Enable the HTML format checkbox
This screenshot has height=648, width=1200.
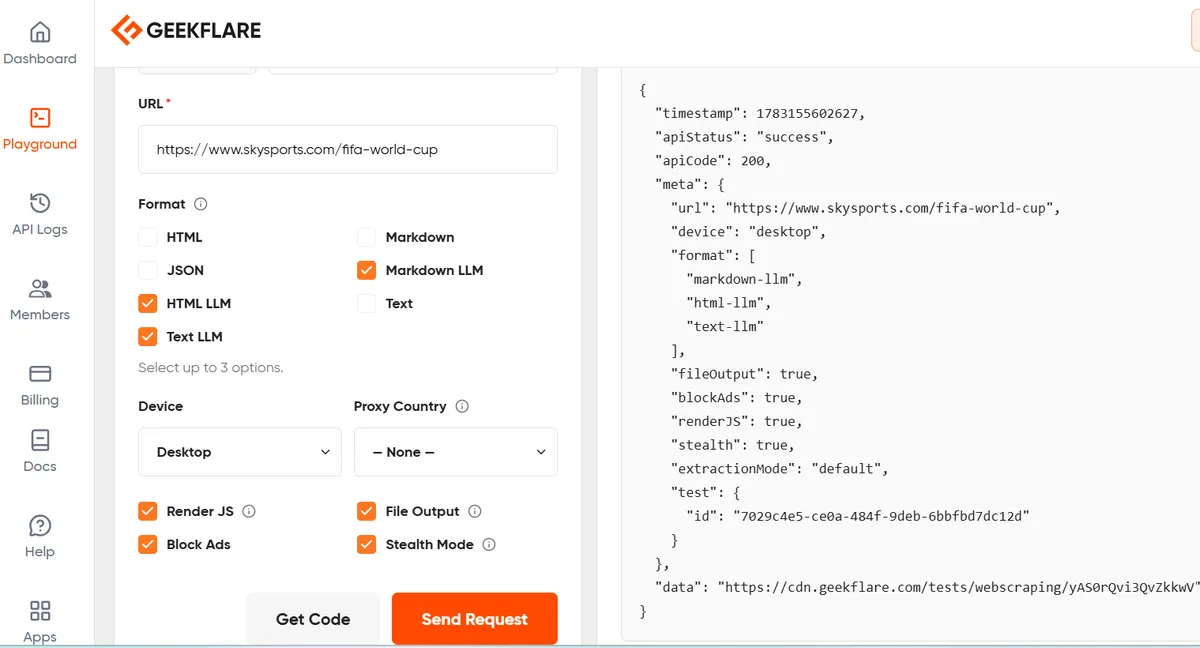[x=148, y=237]
